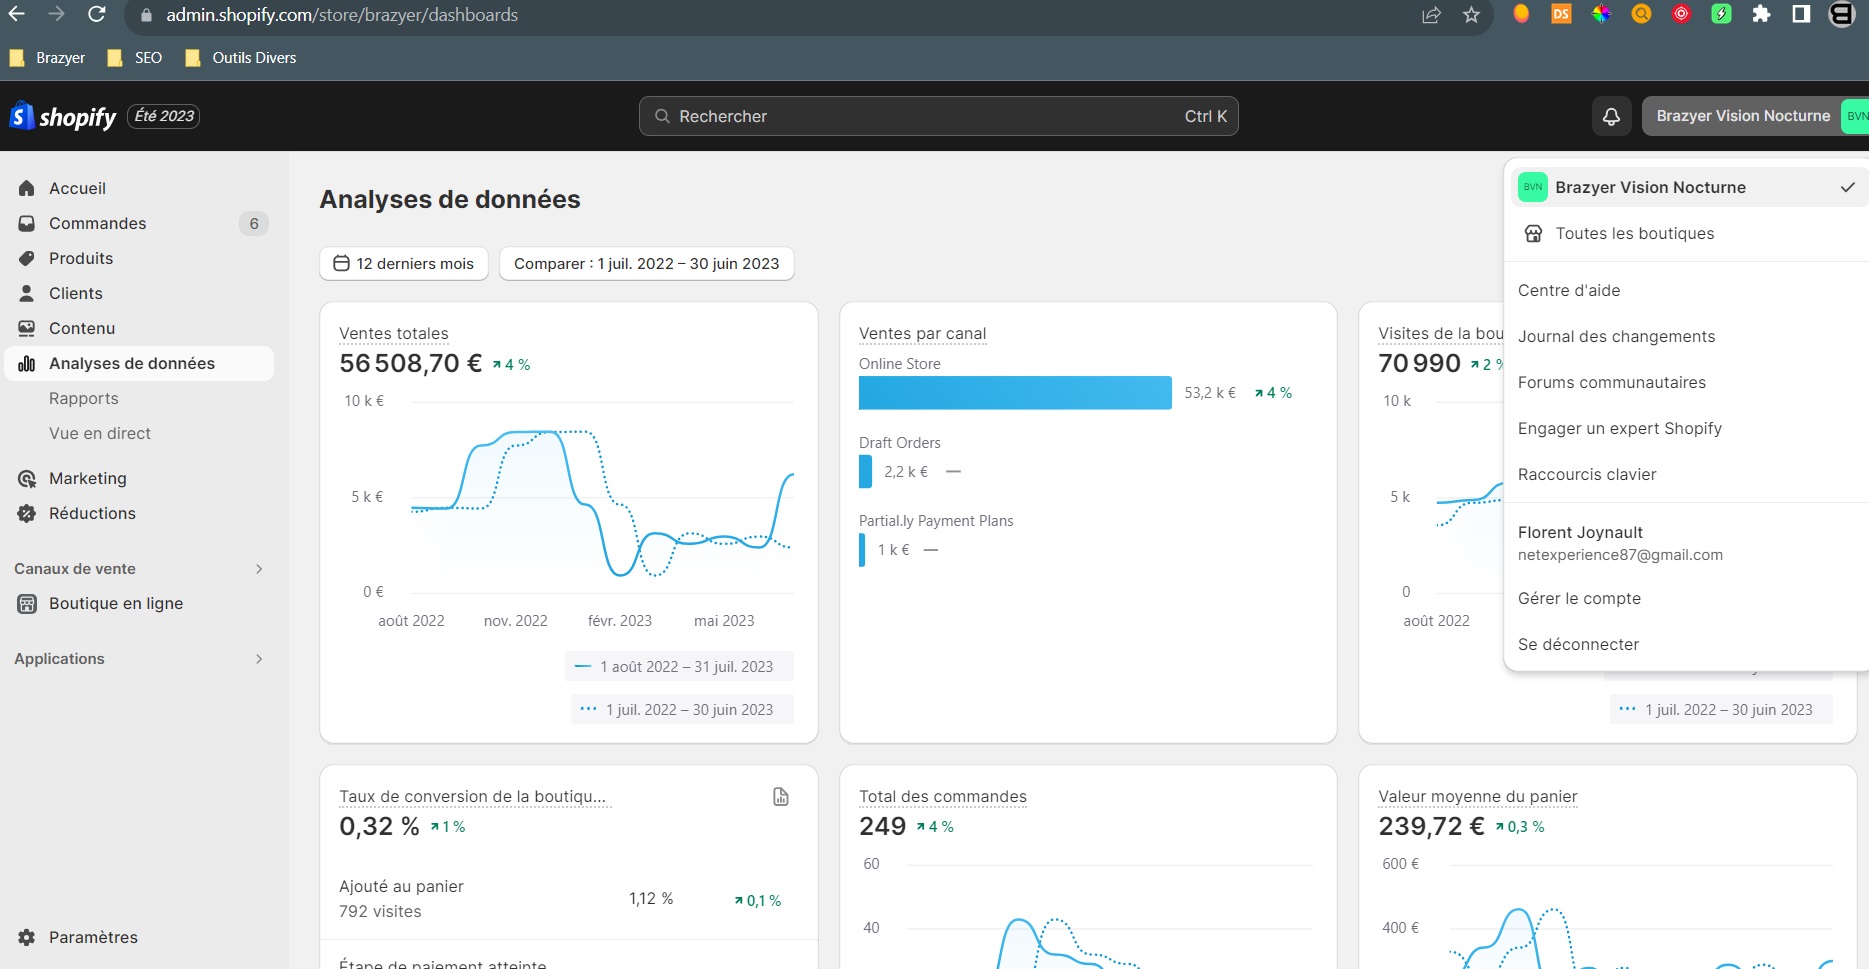Open Produits via its tag icon
The height and width of the screenshot is (969, 1869).
pyautogui.click(x=27, y=258)
